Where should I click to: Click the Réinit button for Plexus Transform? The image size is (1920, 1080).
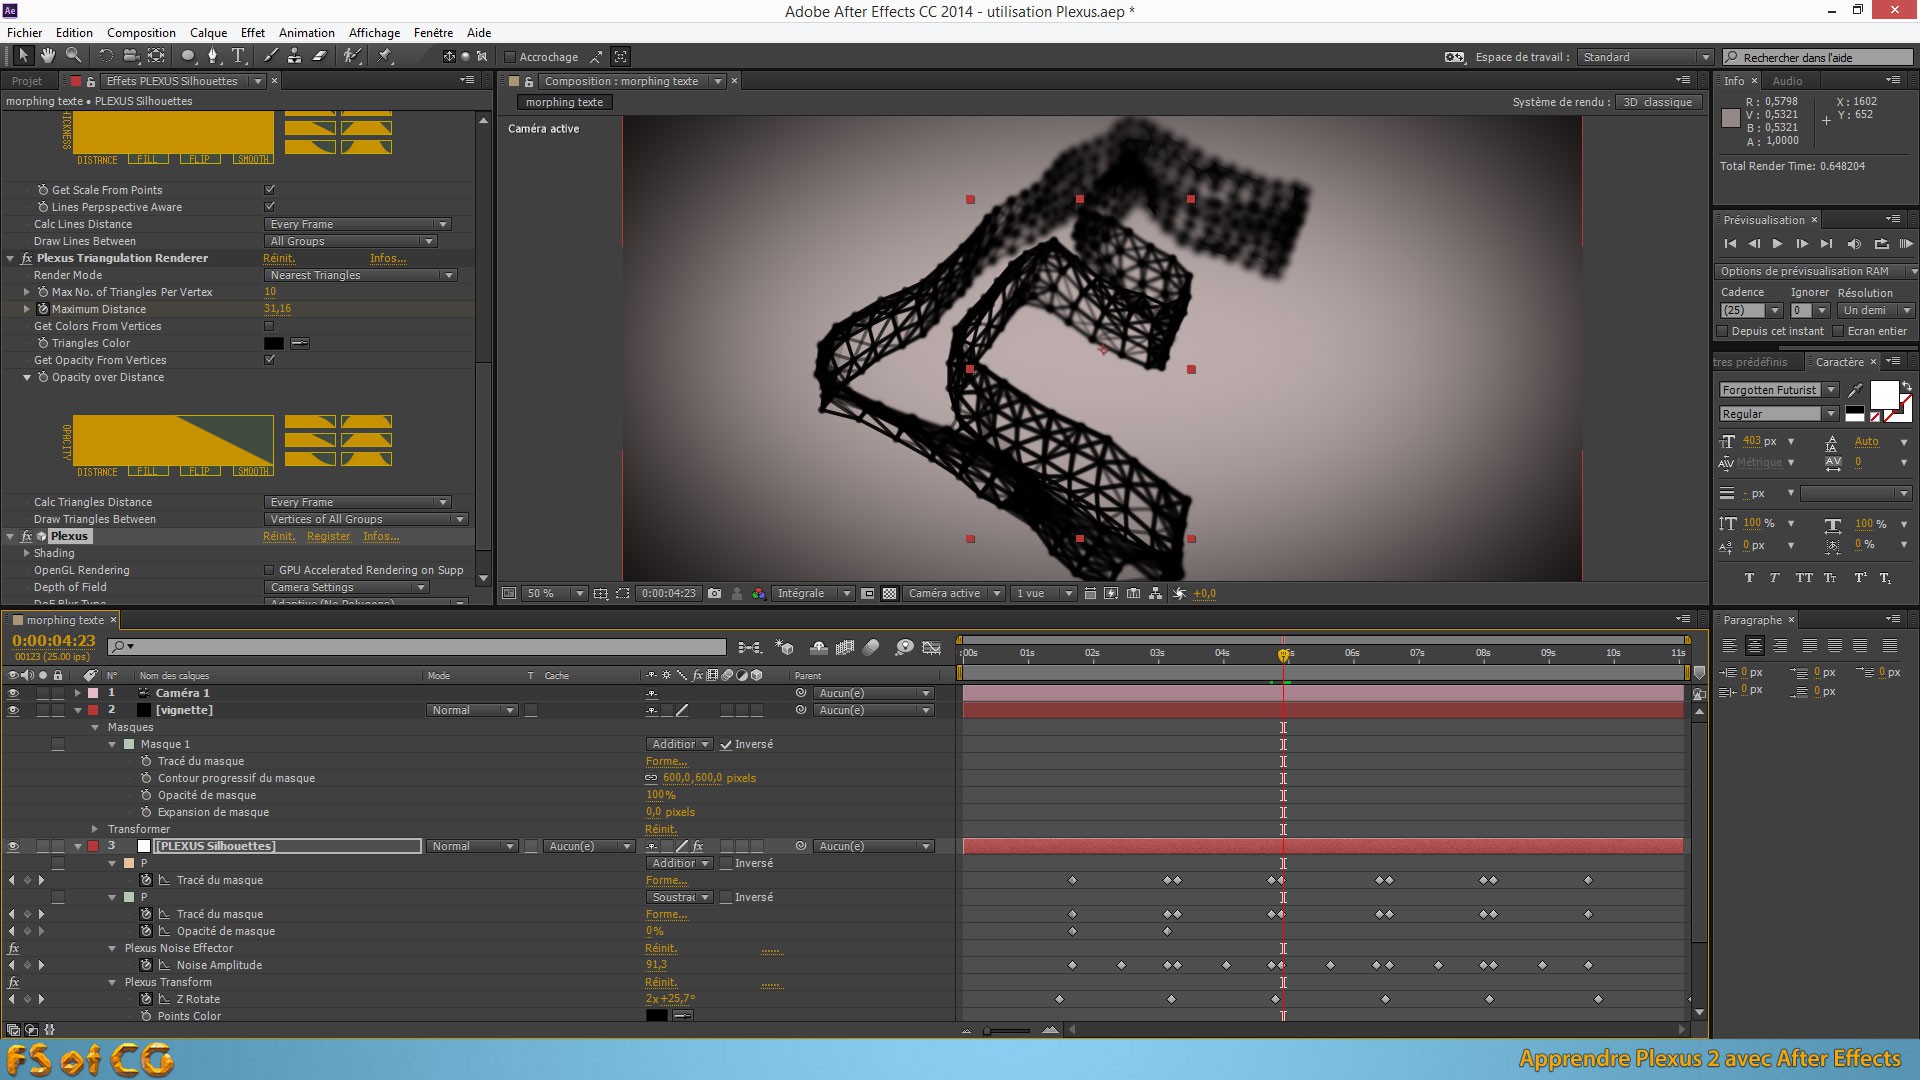click(x=661, y=981)
